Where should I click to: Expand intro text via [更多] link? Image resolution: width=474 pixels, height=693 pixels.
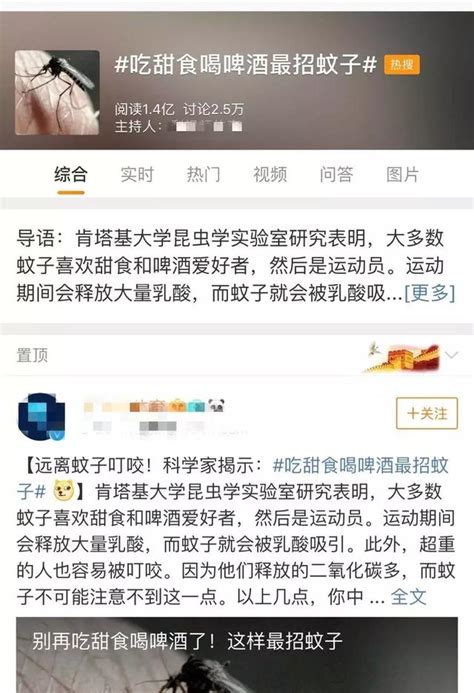click(x=430, y=293)
